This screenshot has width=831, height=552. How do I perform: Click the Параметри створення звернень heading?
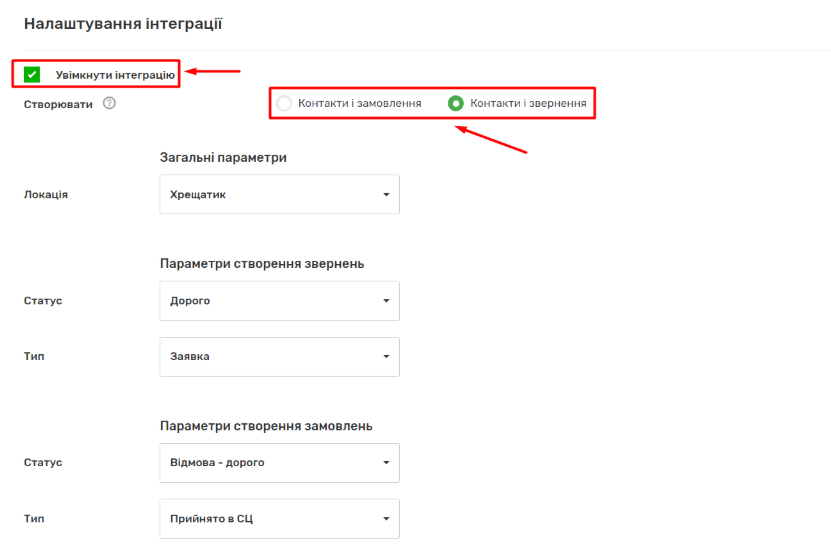(261, 264)
